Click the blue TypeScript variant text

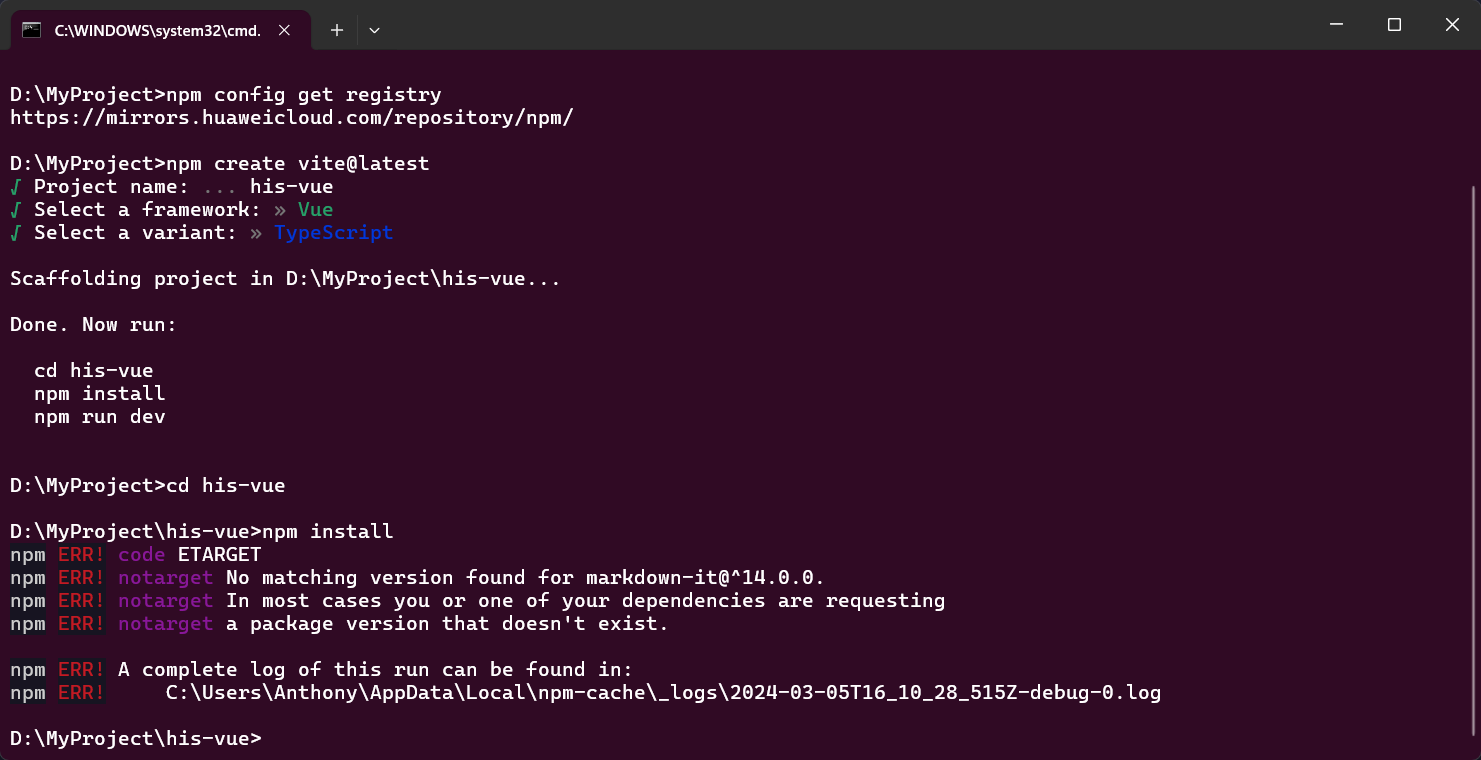pos(334,233)
